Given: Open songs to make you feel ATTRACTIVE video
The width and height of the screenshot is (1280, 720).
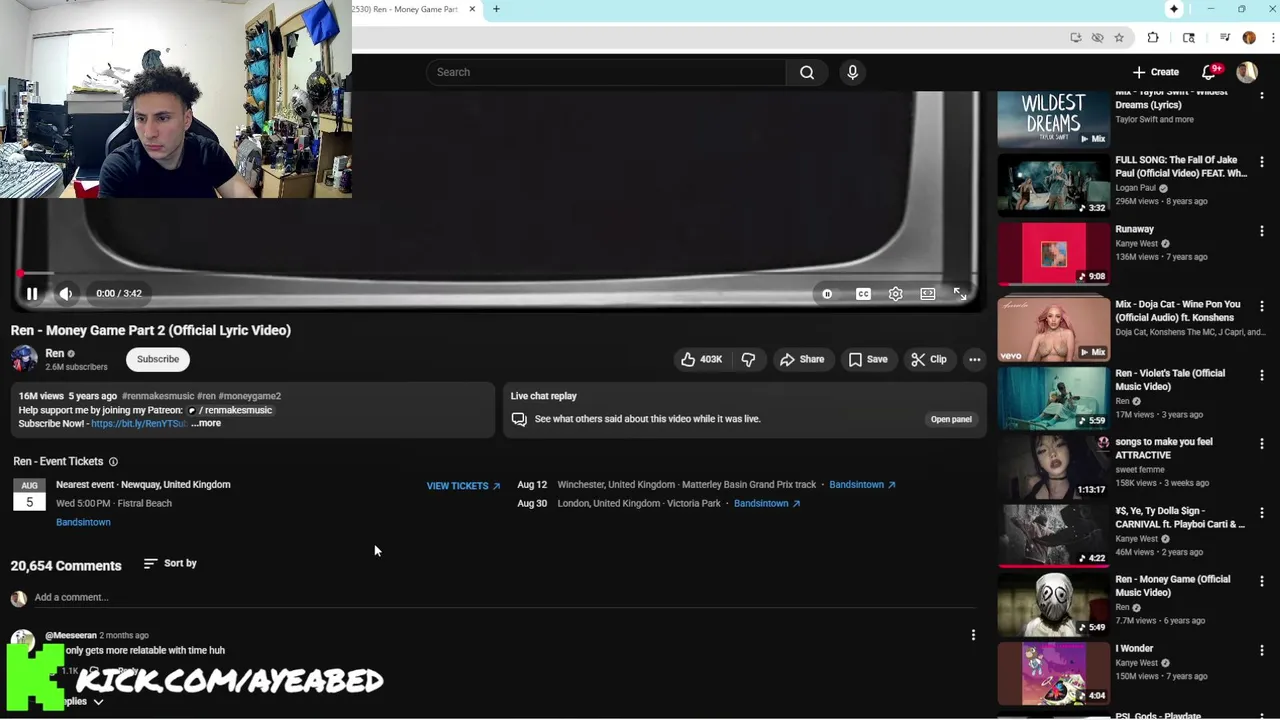Looking at the screenshot, I should pyautogui.click(x=1054, y=467).
